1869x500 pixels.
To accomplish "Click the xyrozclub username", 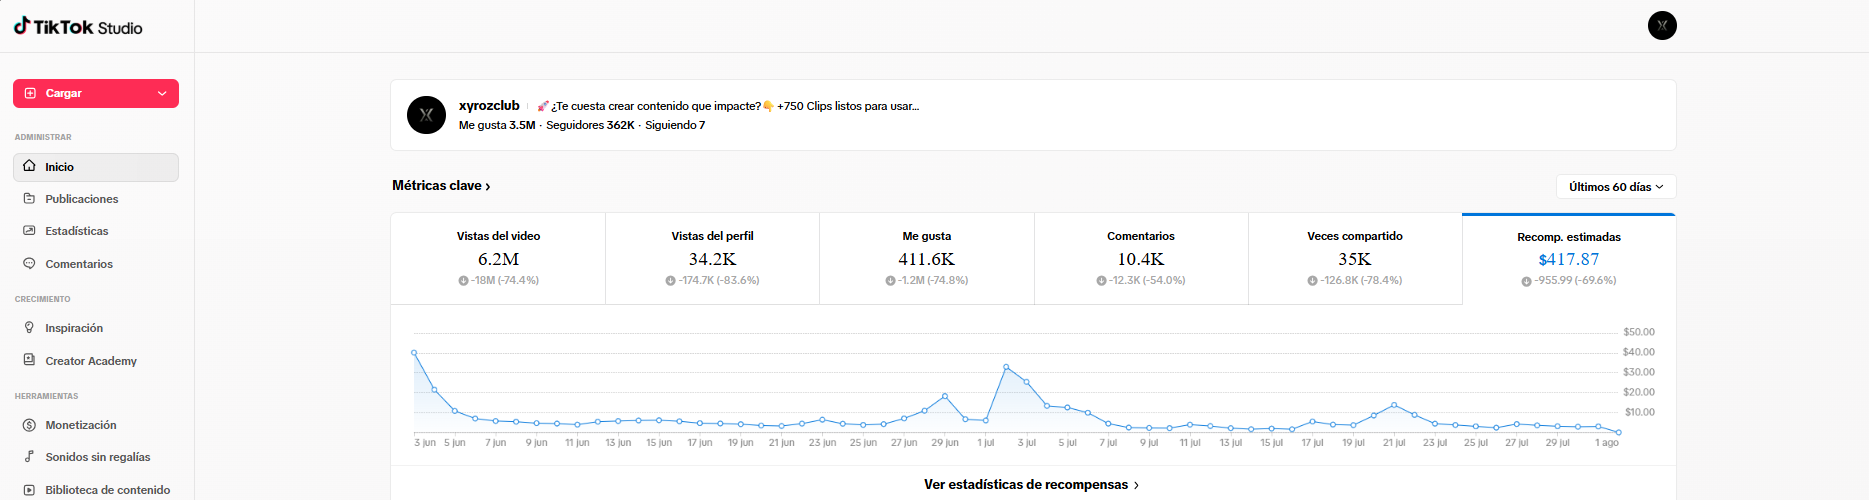I will [x=489, y=105].
